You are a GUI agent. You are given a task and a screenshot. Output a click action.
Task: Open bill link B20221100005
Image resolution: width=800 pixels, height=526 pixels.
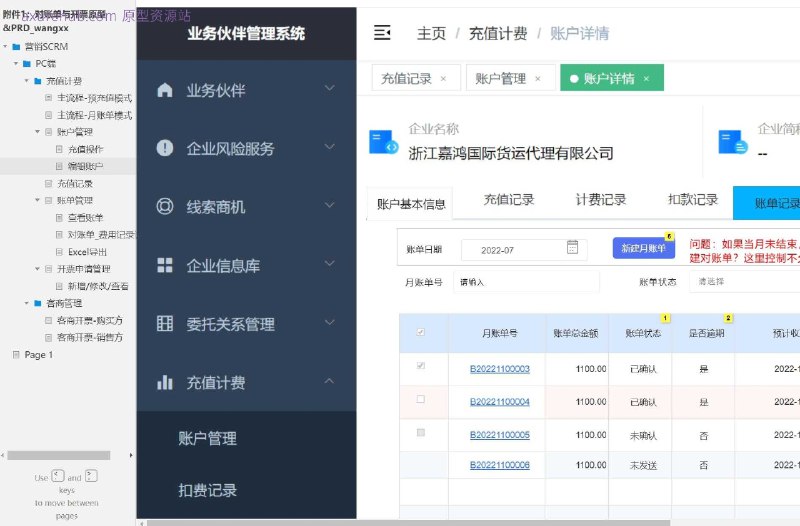[x=499, y=435]
